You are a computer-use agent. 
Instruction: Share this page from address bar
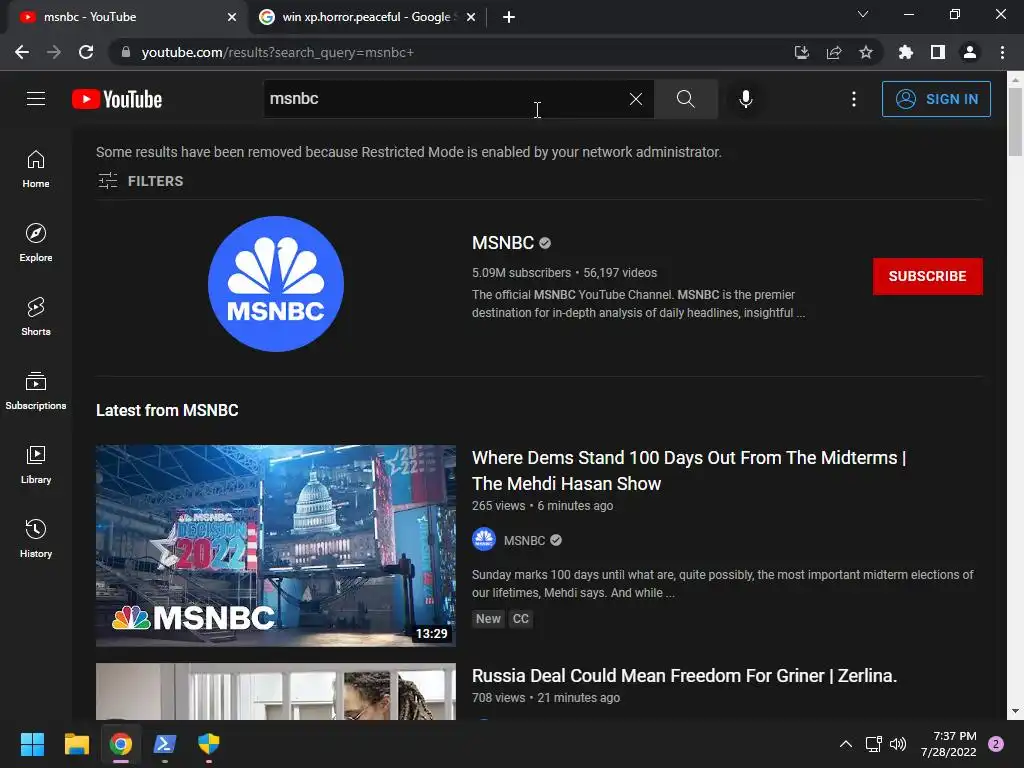click(834, 52)
